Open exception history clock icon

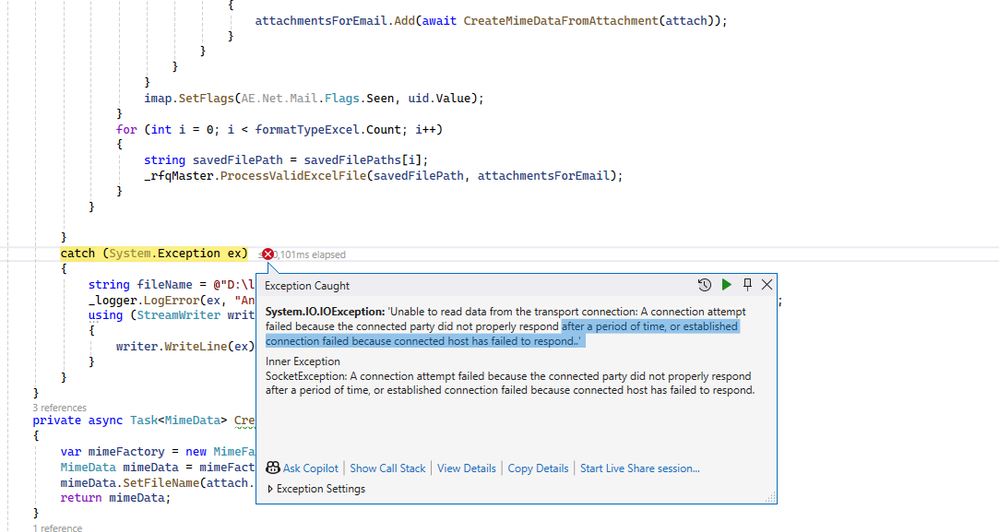tap(704, 285)
